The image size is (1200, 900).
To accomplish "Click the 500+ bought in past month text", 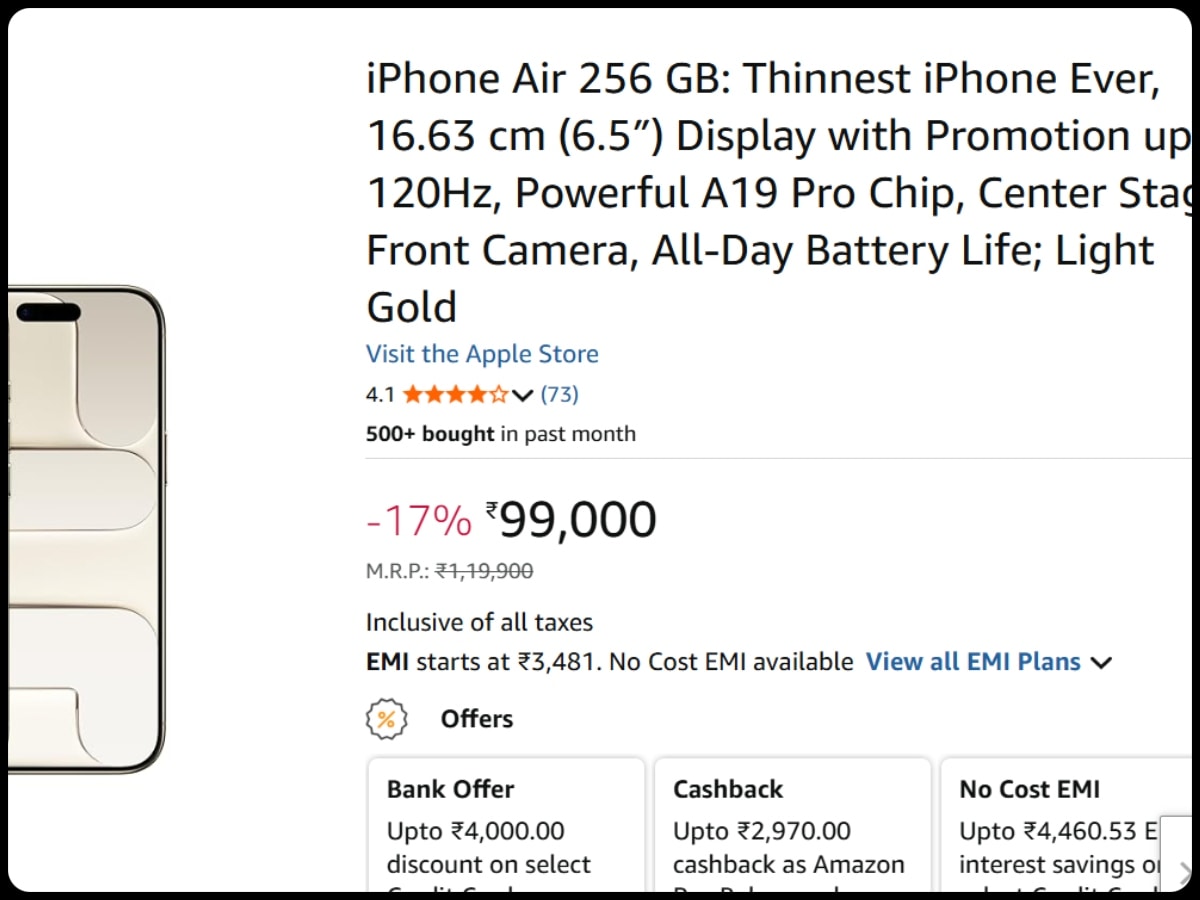I will tap(500, 434).
